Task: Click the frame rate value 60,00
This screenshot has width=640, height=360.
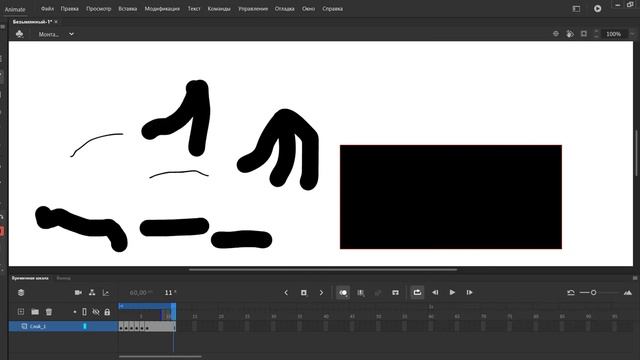Action: click(x=139, y=293)
